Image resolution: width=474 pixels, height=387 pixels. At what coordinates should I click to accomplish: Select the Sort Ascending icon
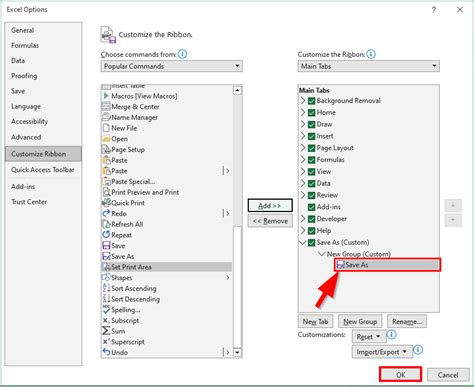click(x=106, y=288)
